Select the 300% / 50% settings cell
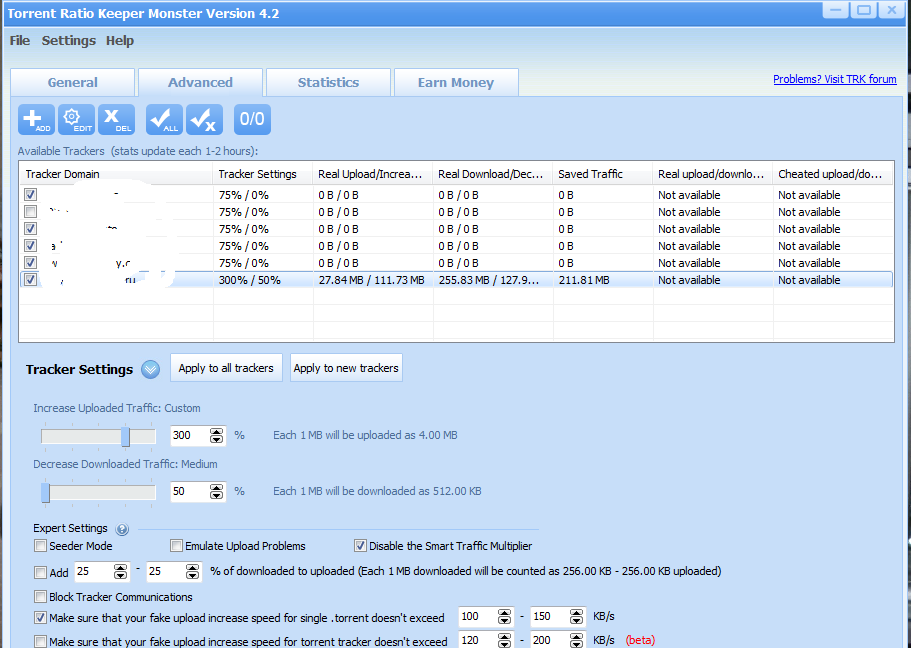The width and height of the screenshot is (911, 648). [263, 280]
